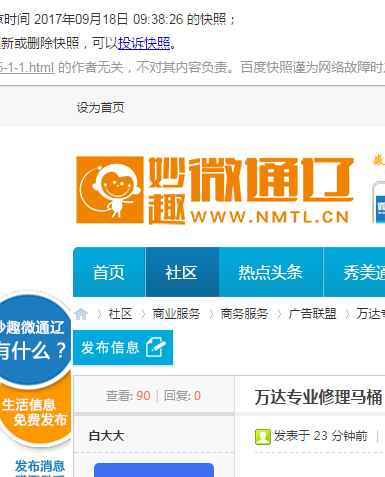385x477 pixels.
Task: Open the 社区 navigation tab
Action: click(182, 272)
